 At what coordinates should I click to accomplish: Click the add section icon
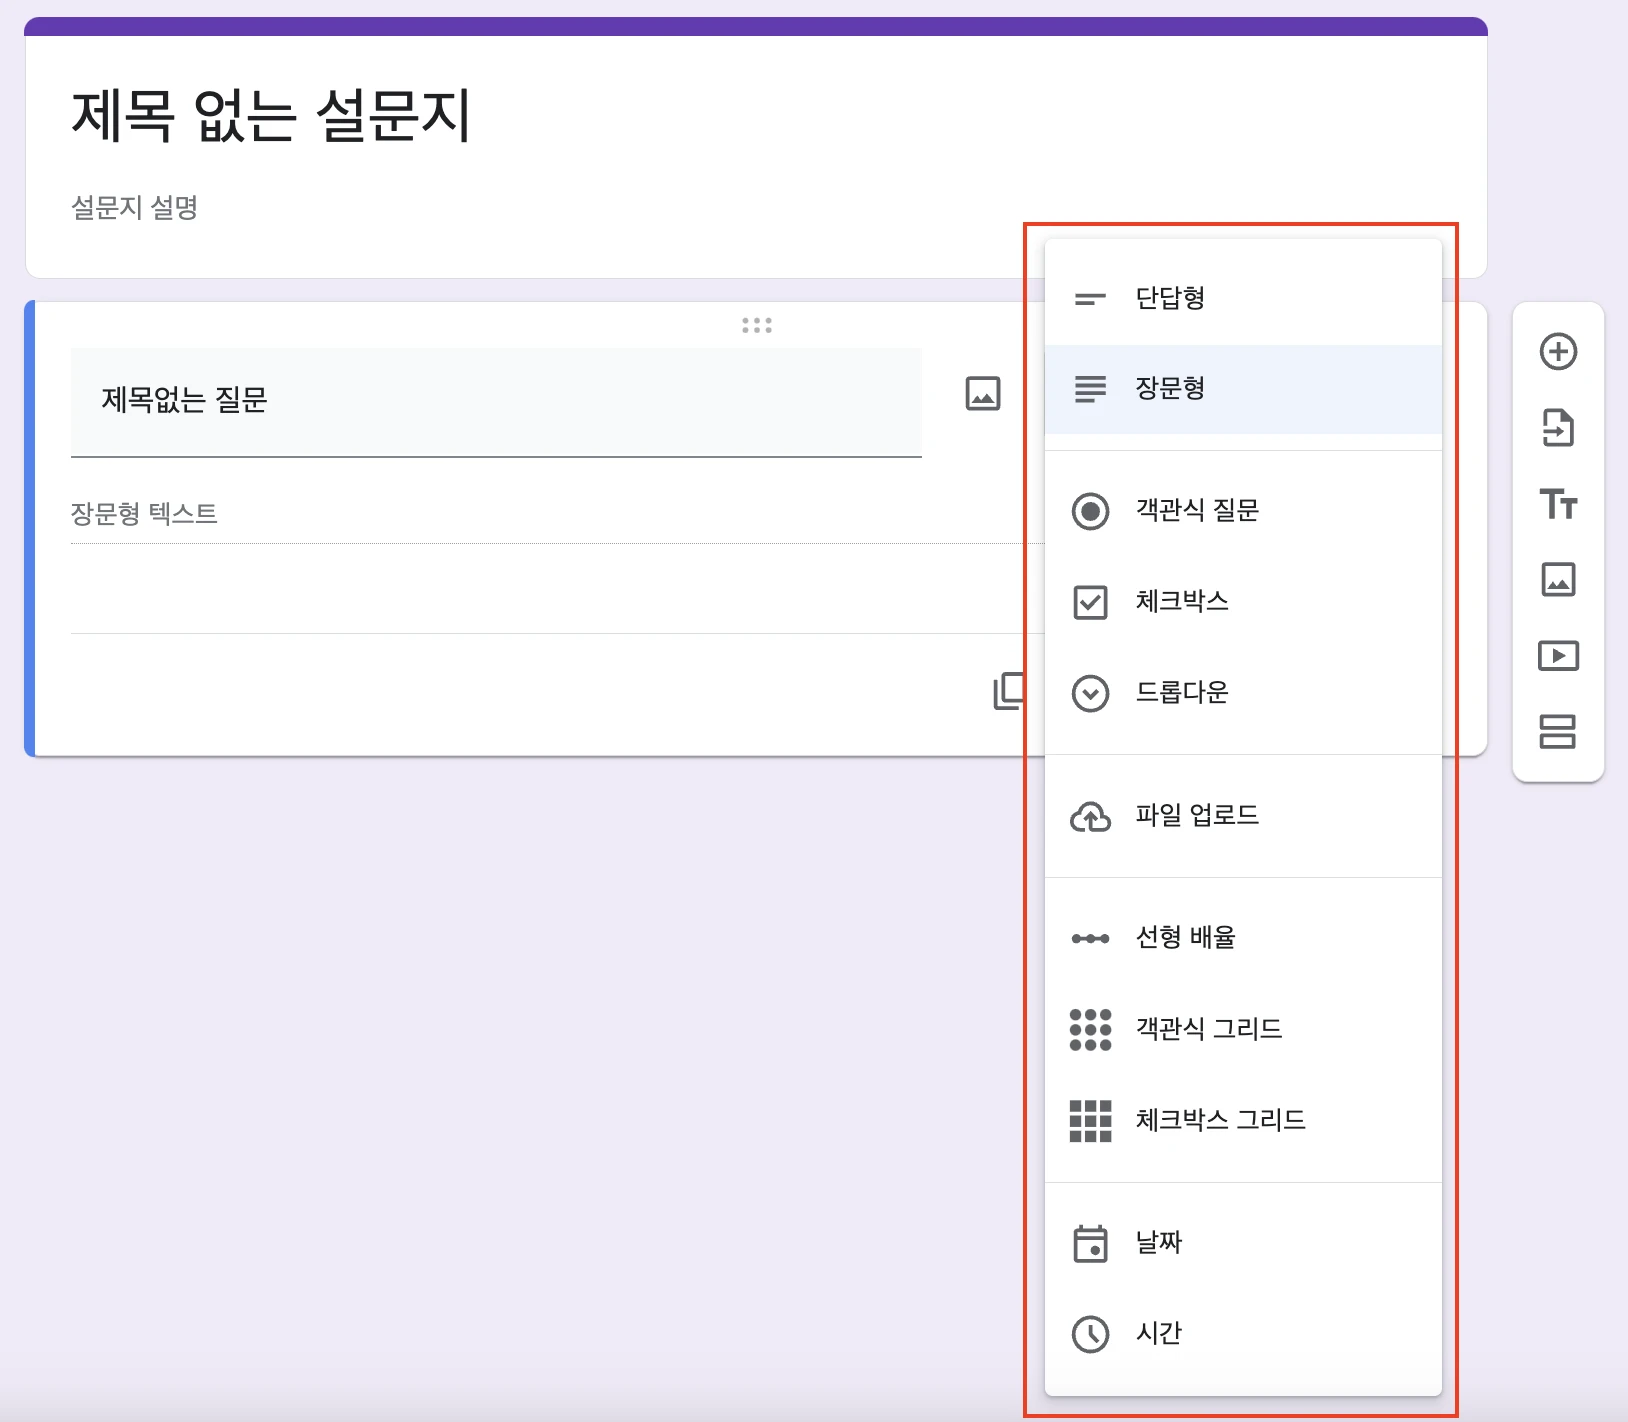[1558, 732]
